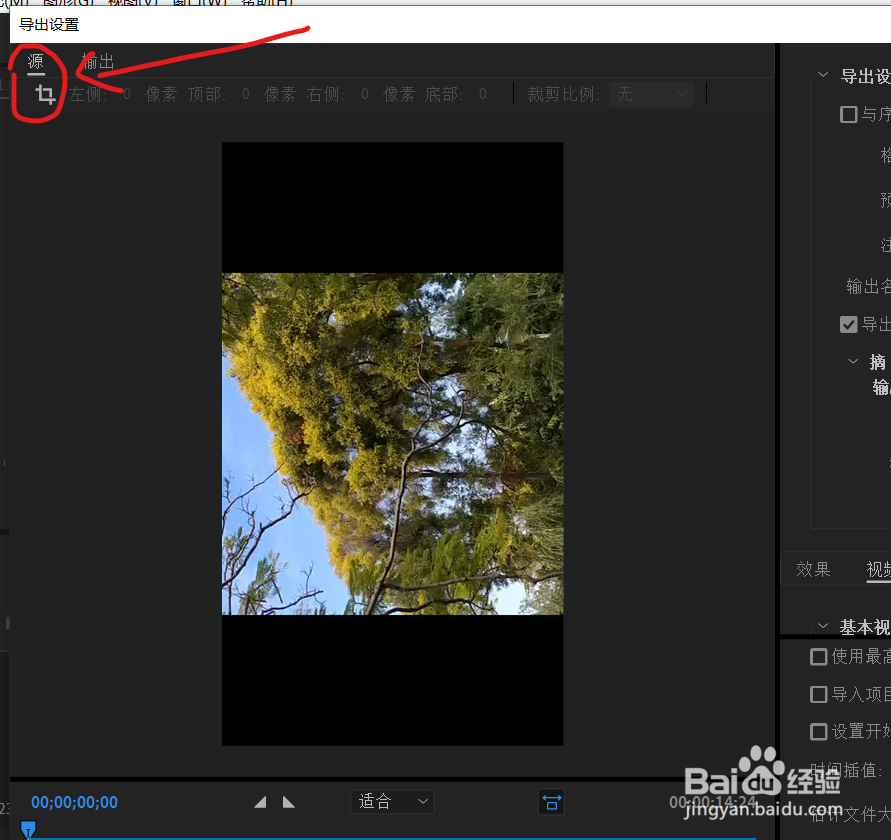
Task: Open the 裁剪比例 dropdown
Action: pos(651,94)
